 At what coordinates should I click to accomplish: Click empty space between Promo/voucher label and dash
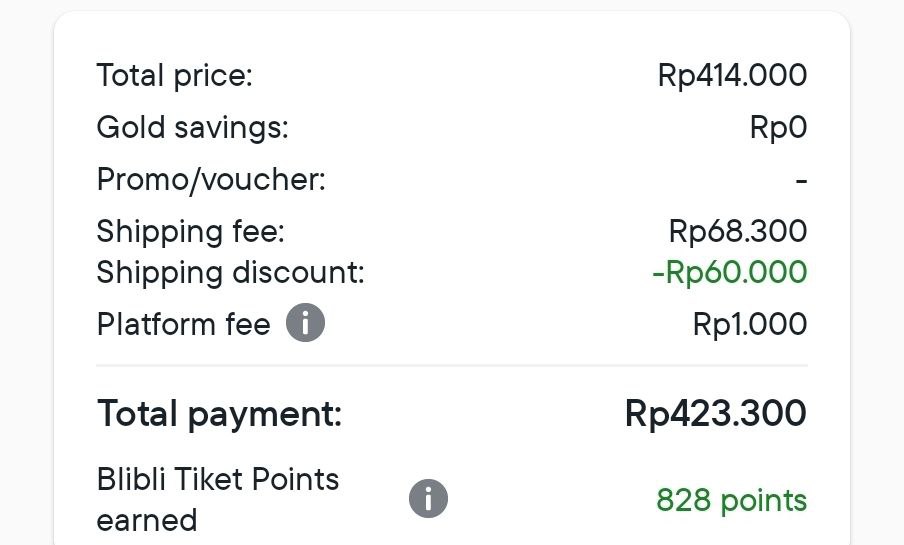click(x=560, y=181)
